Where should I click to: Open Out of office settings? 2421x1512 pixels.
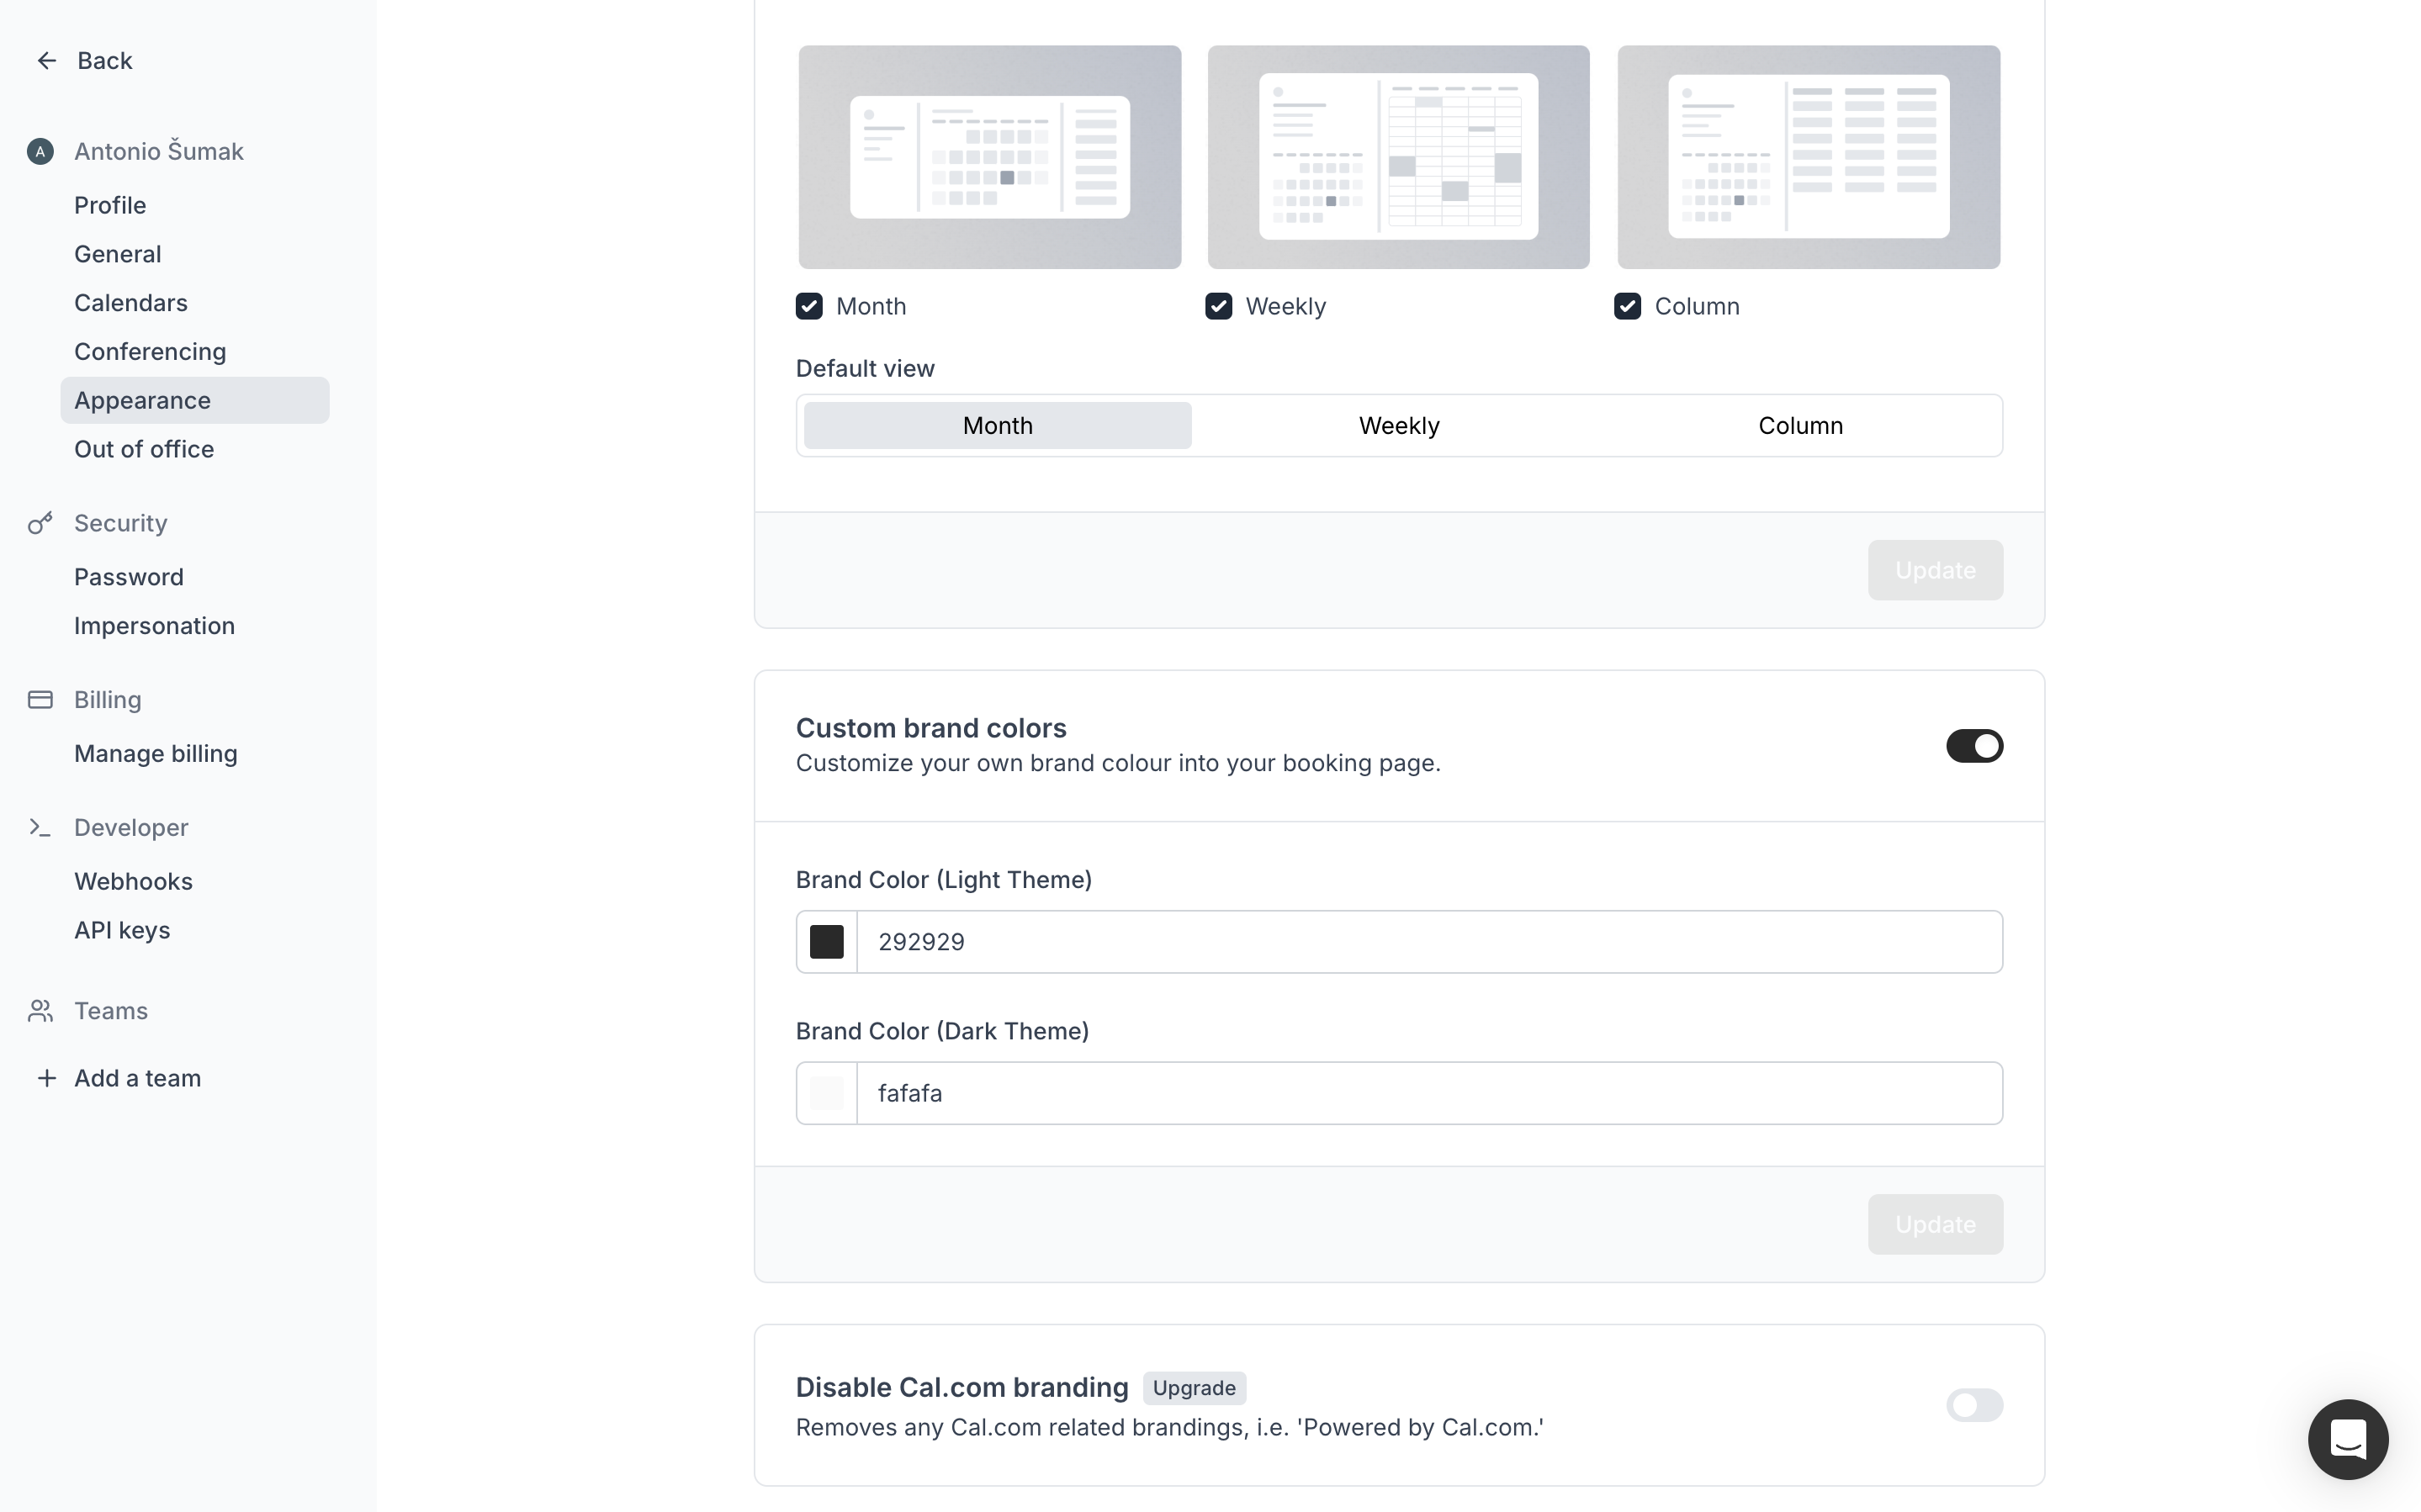click(x=144, y=449)
